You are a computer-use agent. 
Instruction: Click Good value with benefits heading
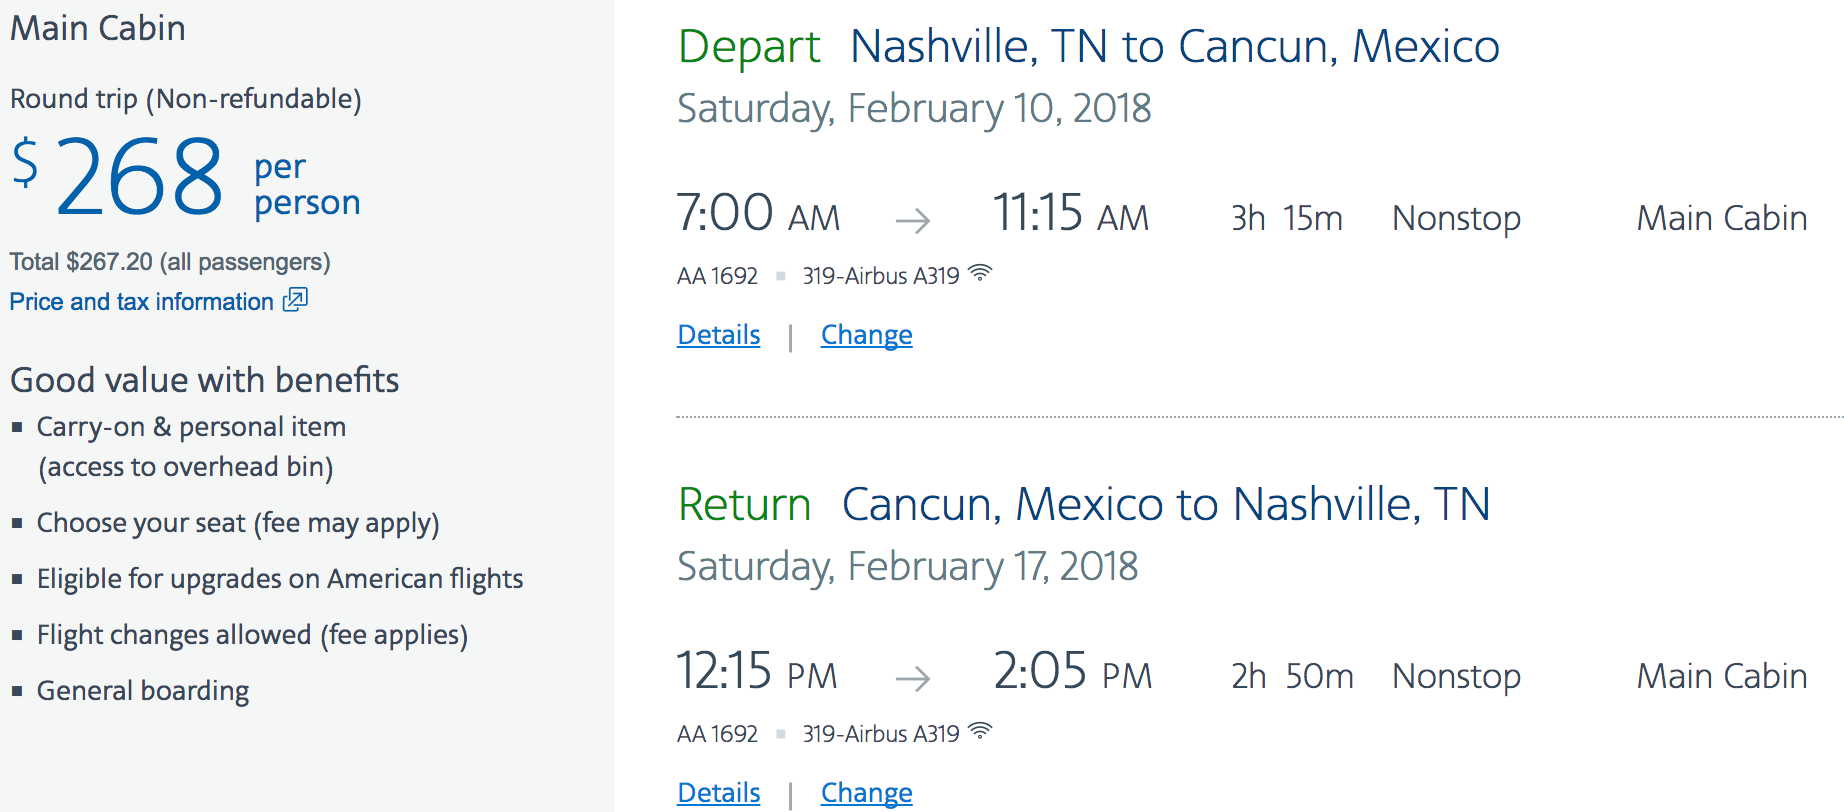[204, 380]
